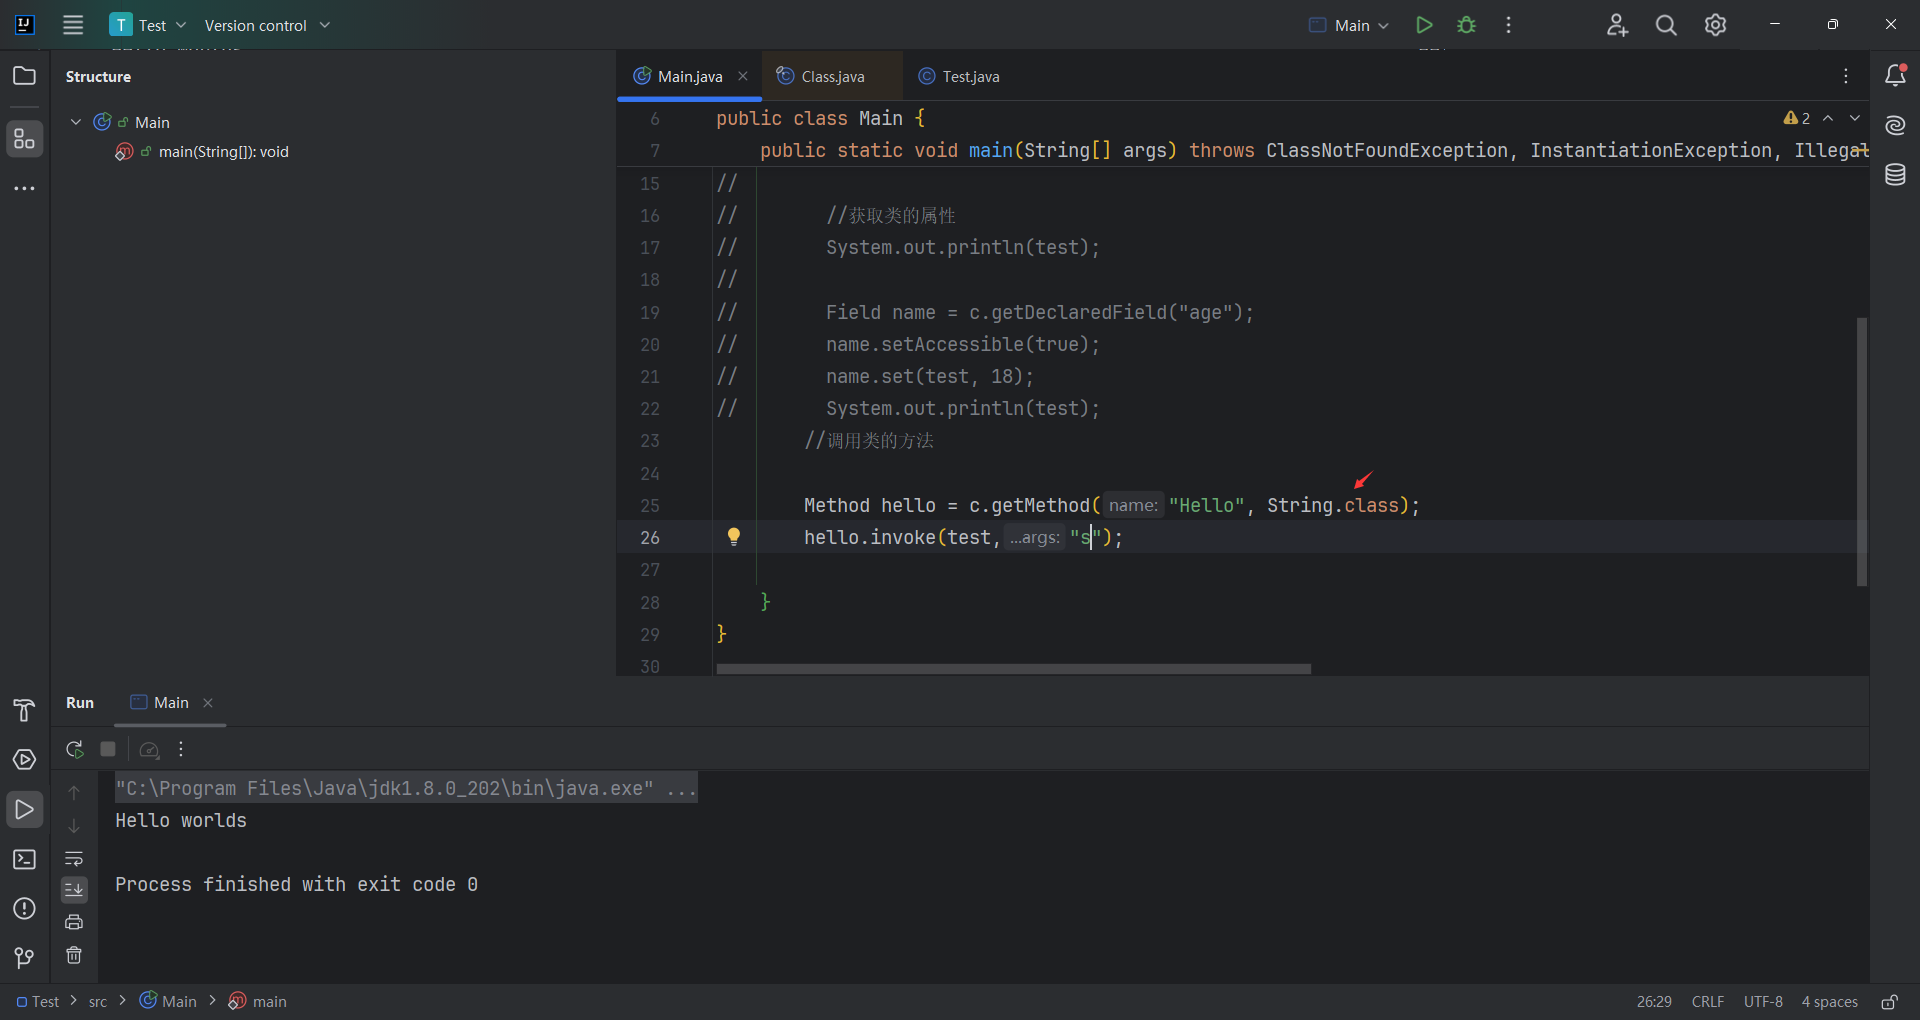Open the Build hammer tool window
The image size is (1920, 1020).
[24, 710]
